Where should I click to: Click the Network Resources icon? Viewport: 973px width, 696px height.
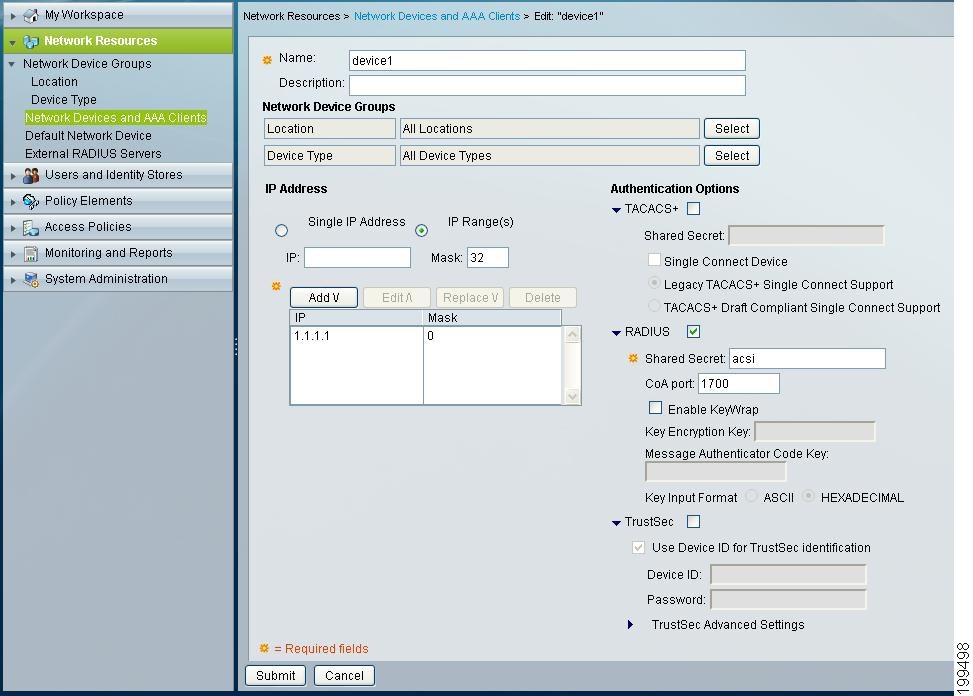(32, 40)
